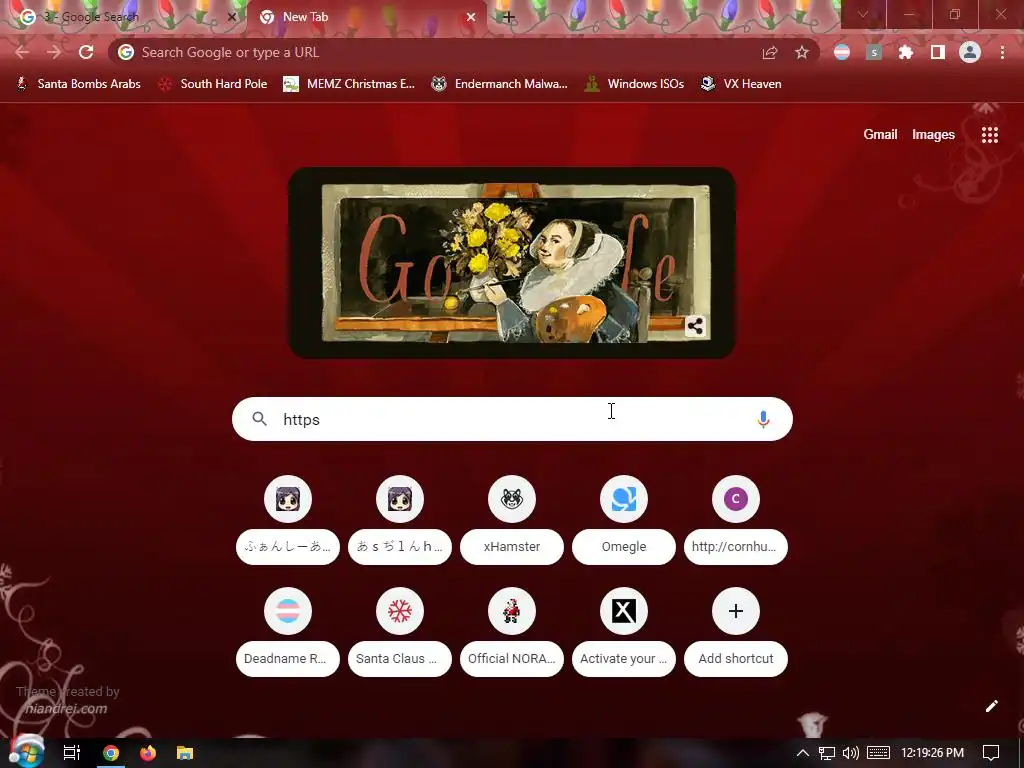Open the touch keyboard tray icon

[x=878, y=753]
